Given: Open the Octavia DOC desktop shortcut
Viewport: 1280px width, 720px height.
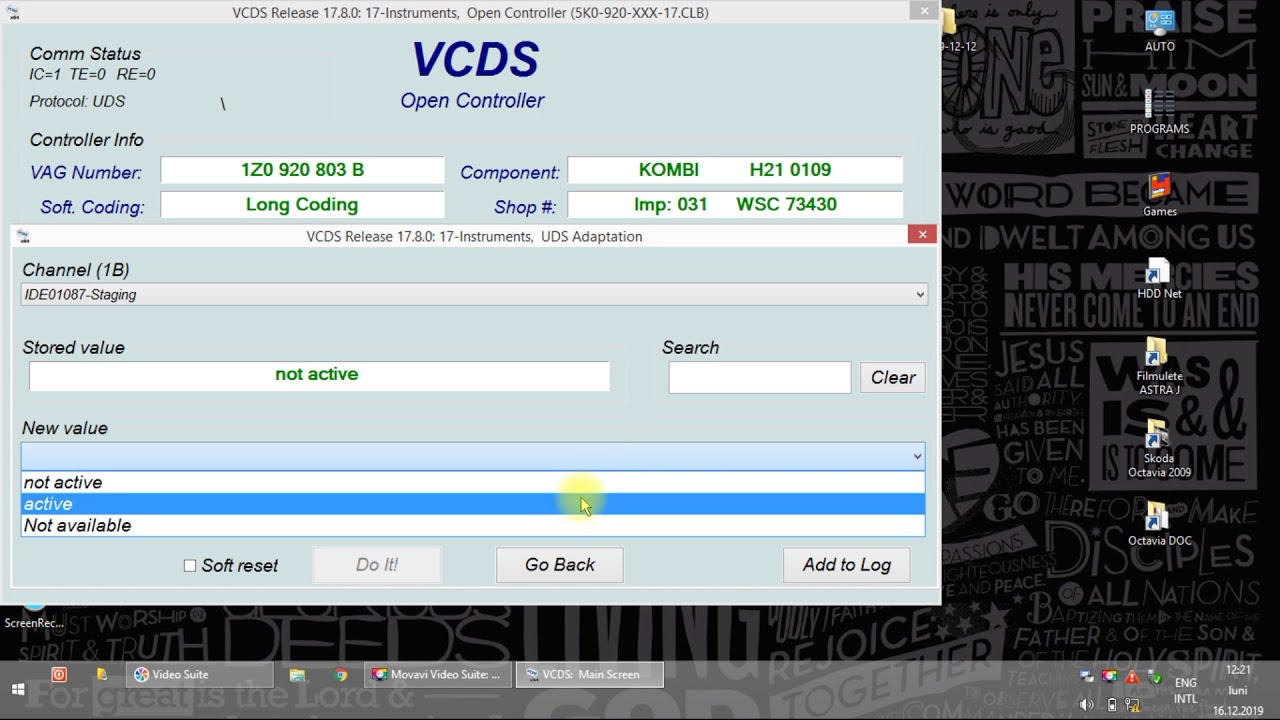Looking at the screenshot, I should click(1159, 524).
